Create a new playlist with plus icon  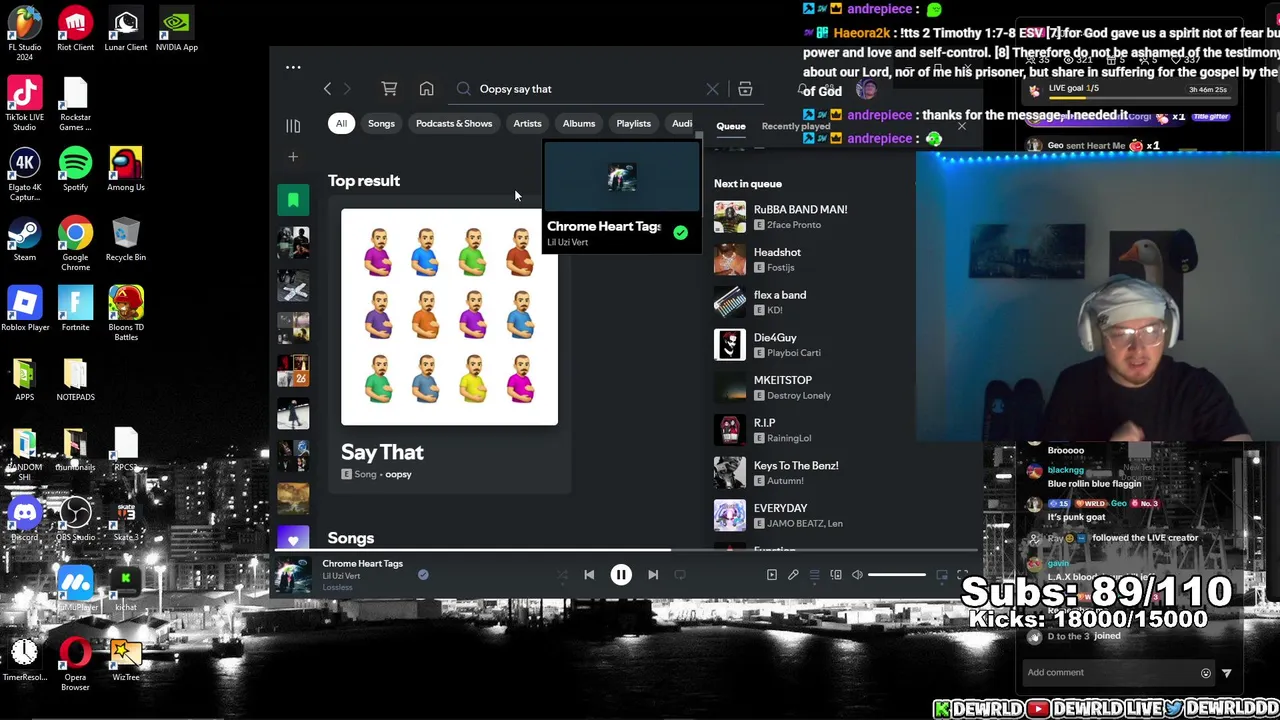click(293, 157)
